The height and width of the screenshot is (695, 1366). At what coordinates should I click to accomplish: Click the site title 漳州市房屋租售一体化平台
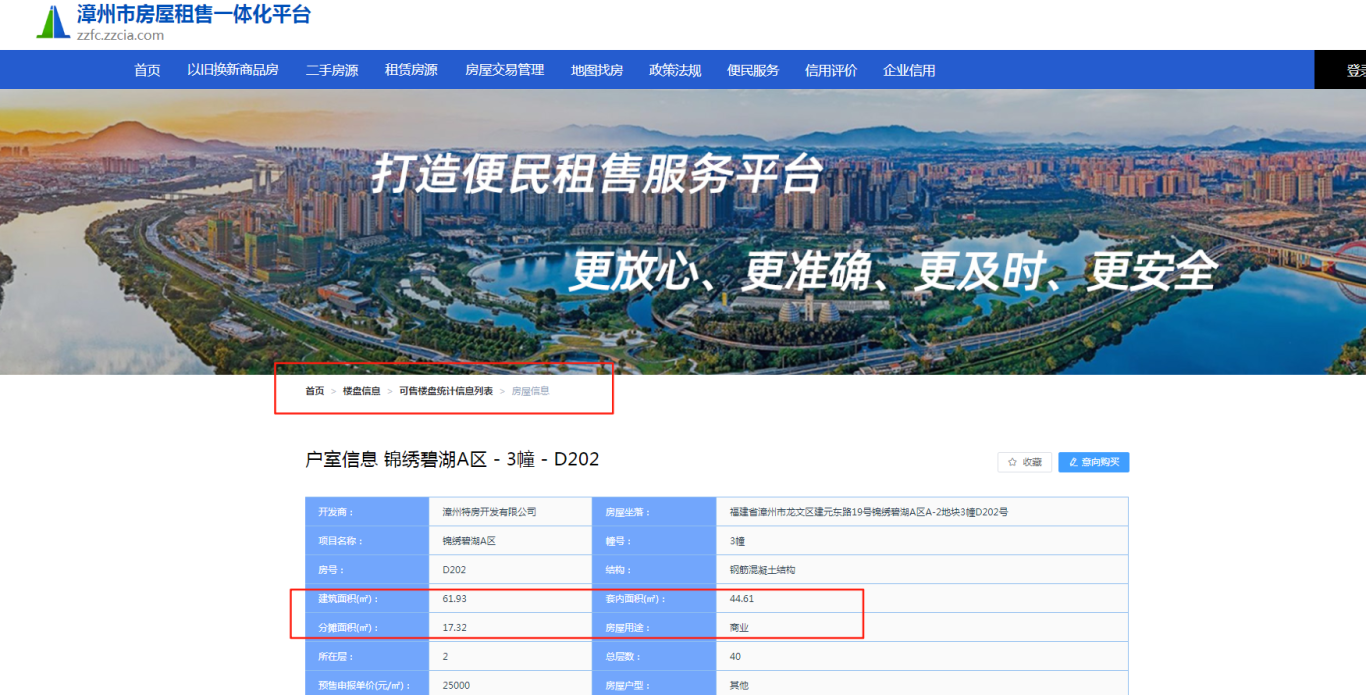tap(194, 14)
